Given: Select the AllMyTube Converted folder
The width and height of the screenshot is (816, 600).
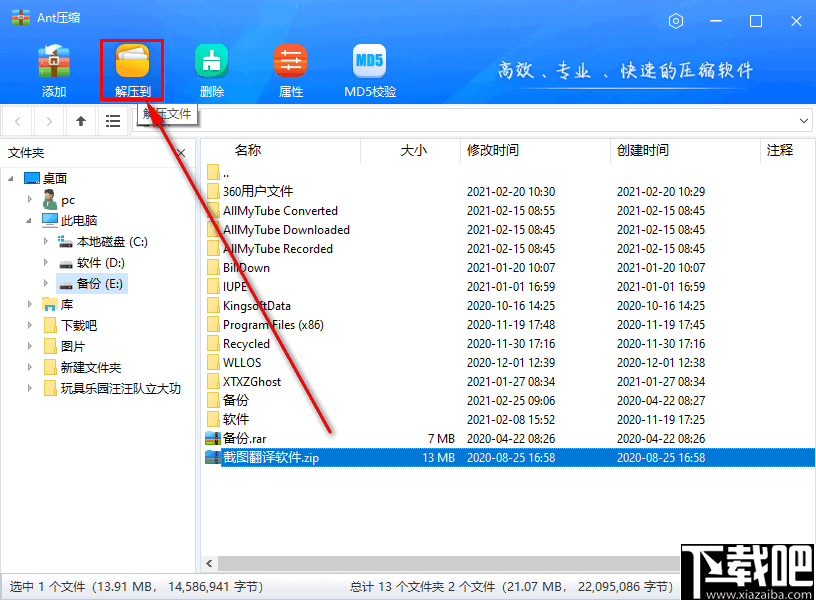Looking at the screenshot, I should [508, 211].
